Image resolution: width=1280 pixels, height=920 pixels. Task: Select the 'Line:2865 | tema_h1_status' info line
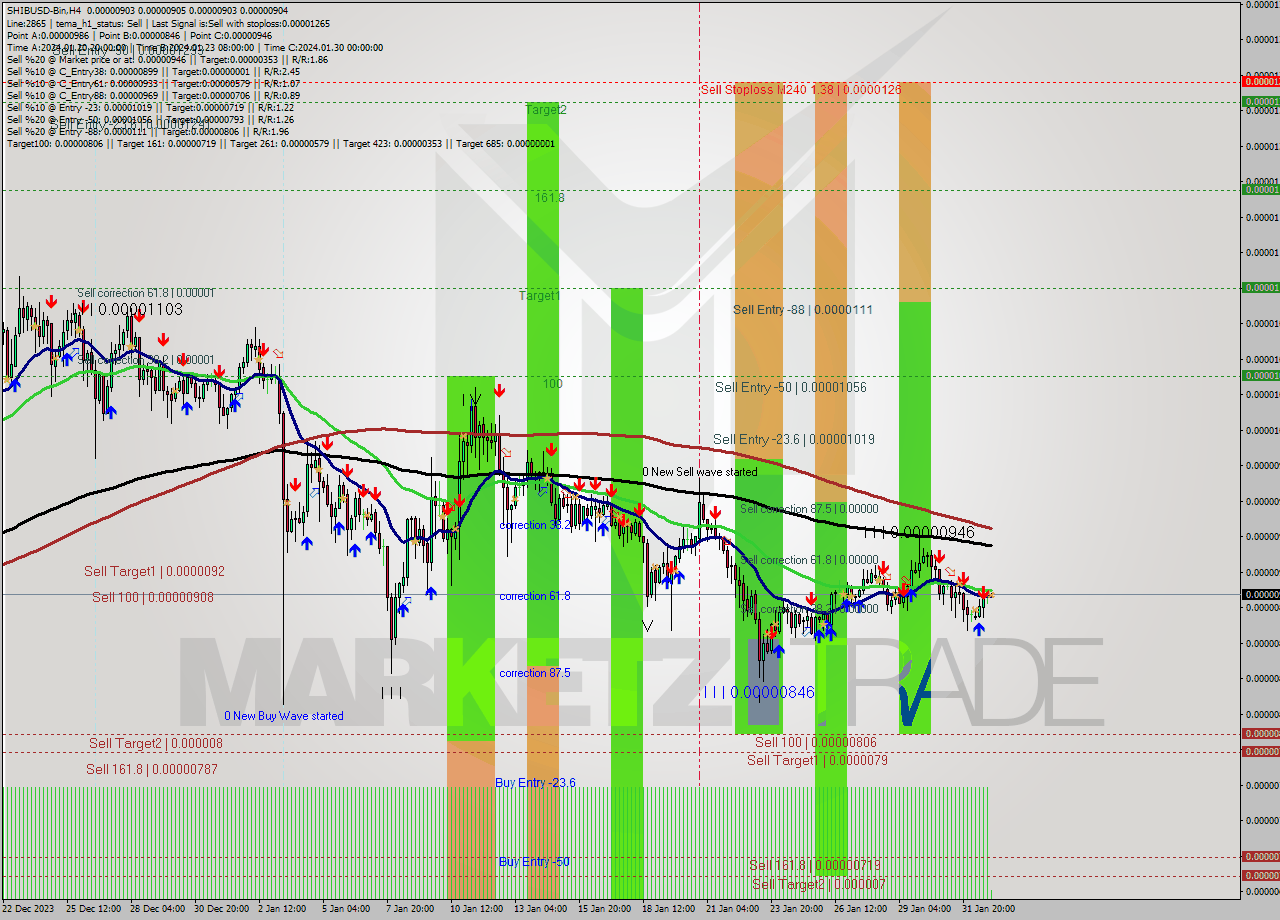click(168, 23)
